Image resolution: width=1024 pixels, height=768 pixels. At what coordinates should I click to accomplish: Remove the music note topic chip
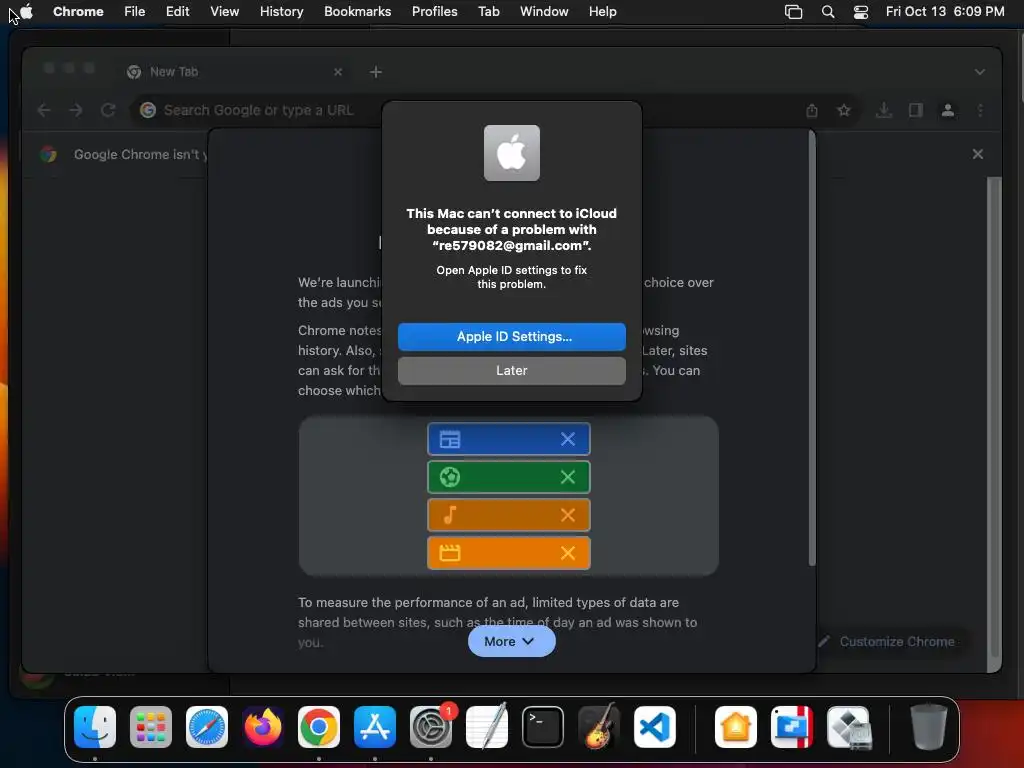568,515
